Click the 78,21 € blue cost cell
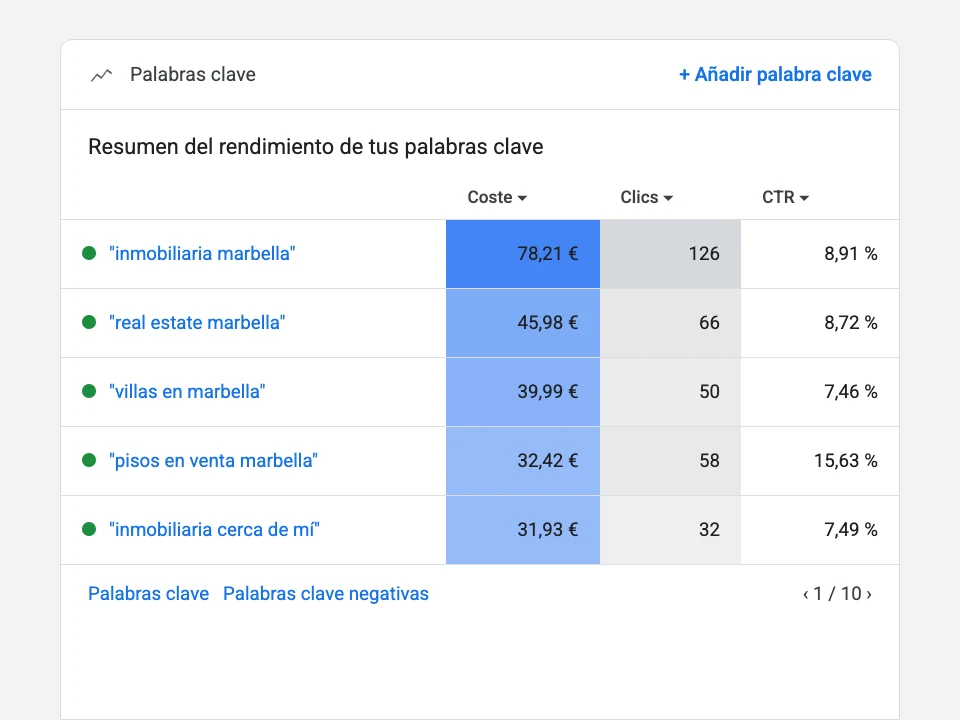This screenshot has height=720, width=960. click(523, 254)
